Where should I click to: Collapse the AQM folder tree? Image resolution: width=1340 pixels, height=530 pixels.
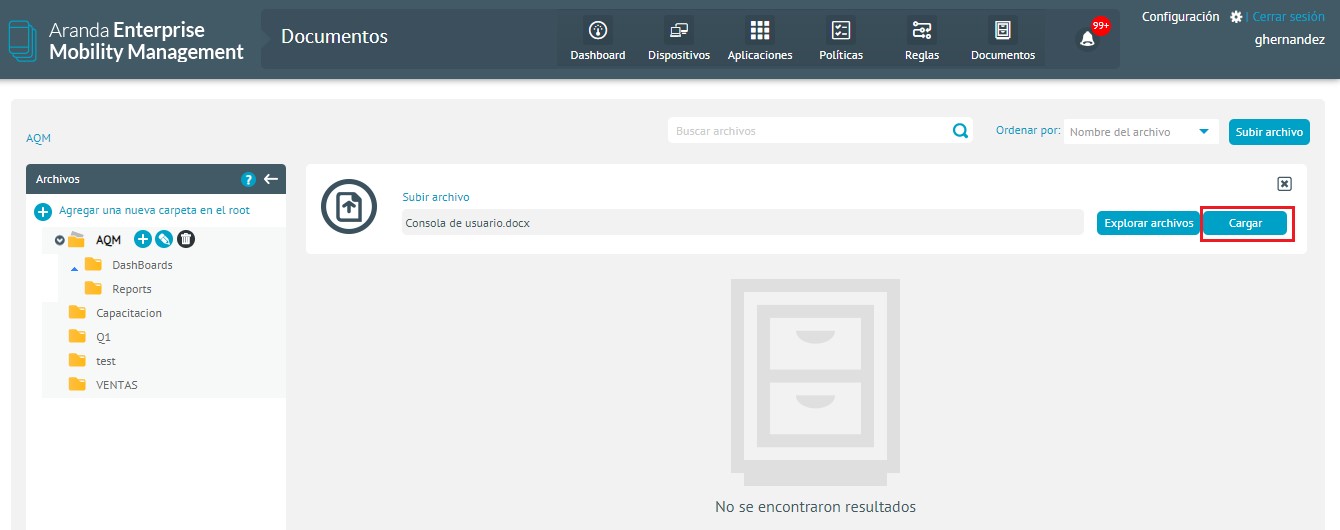(x=60, y=240)
